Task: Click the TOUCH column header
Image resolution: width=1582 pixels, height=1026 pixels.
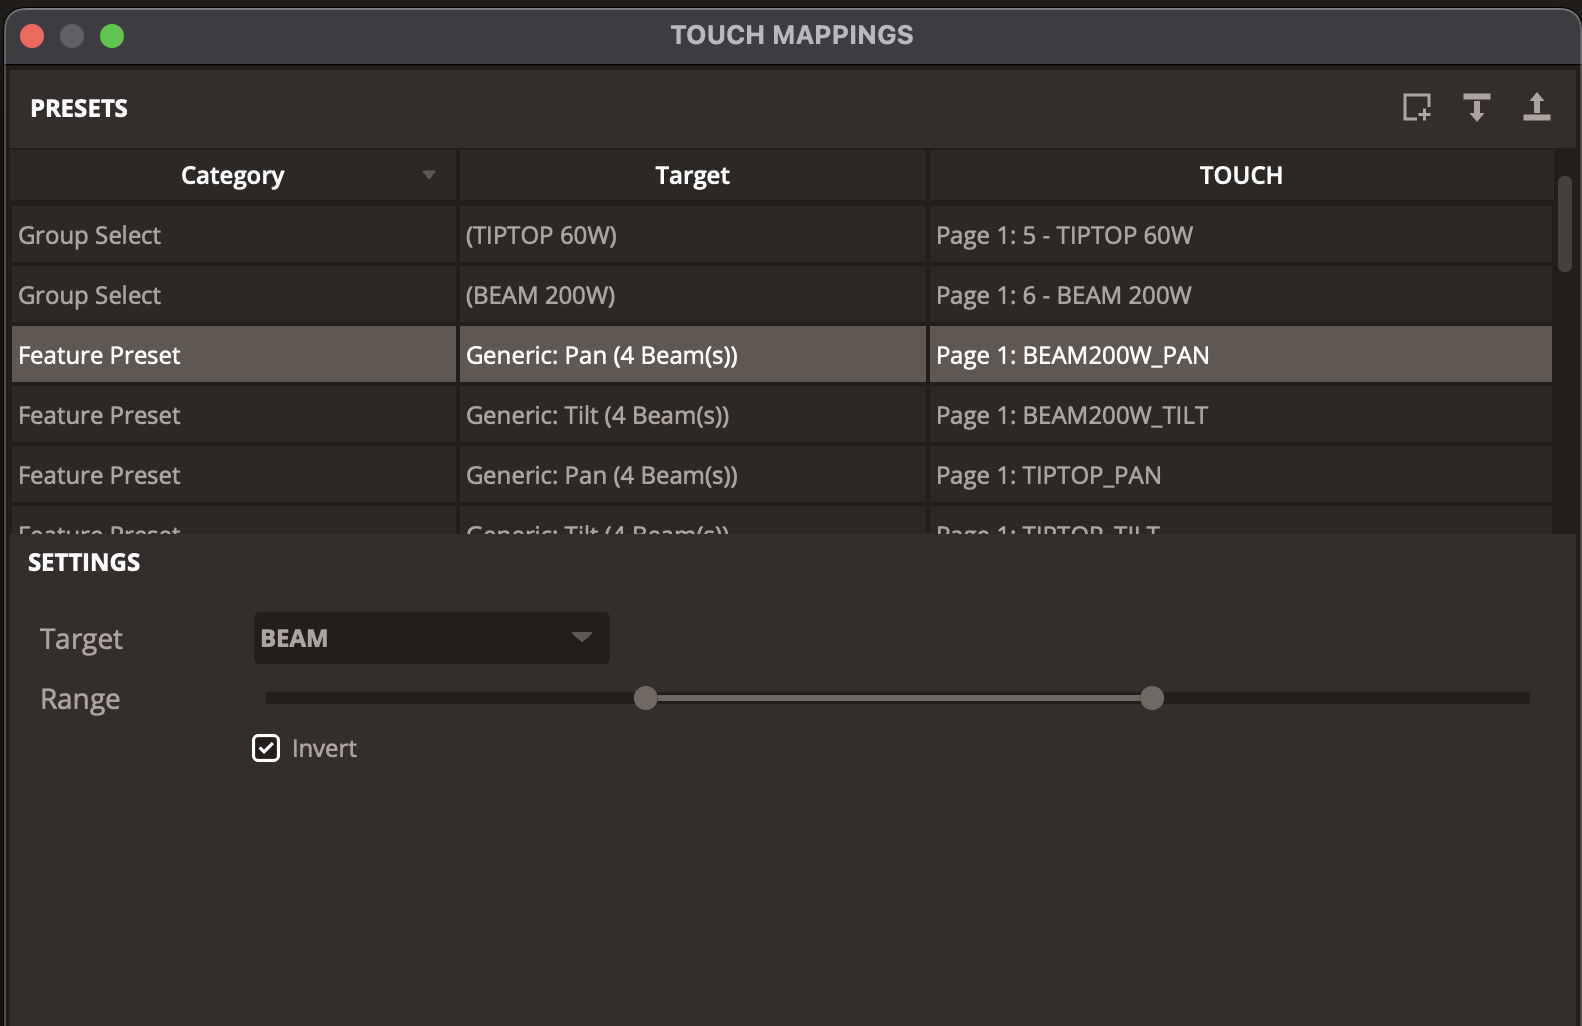Action: (x=1241, y=175)
